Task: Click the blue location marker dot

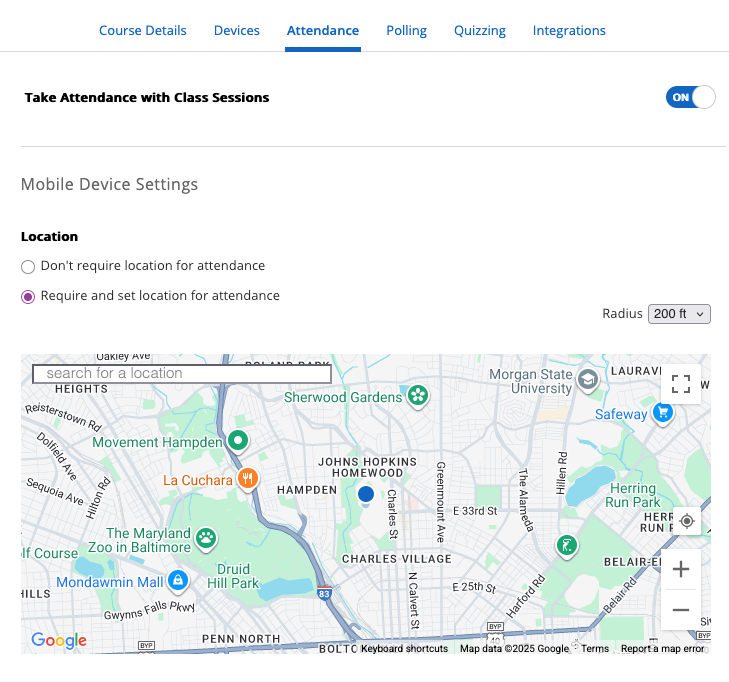Action: tap(366, 494)
